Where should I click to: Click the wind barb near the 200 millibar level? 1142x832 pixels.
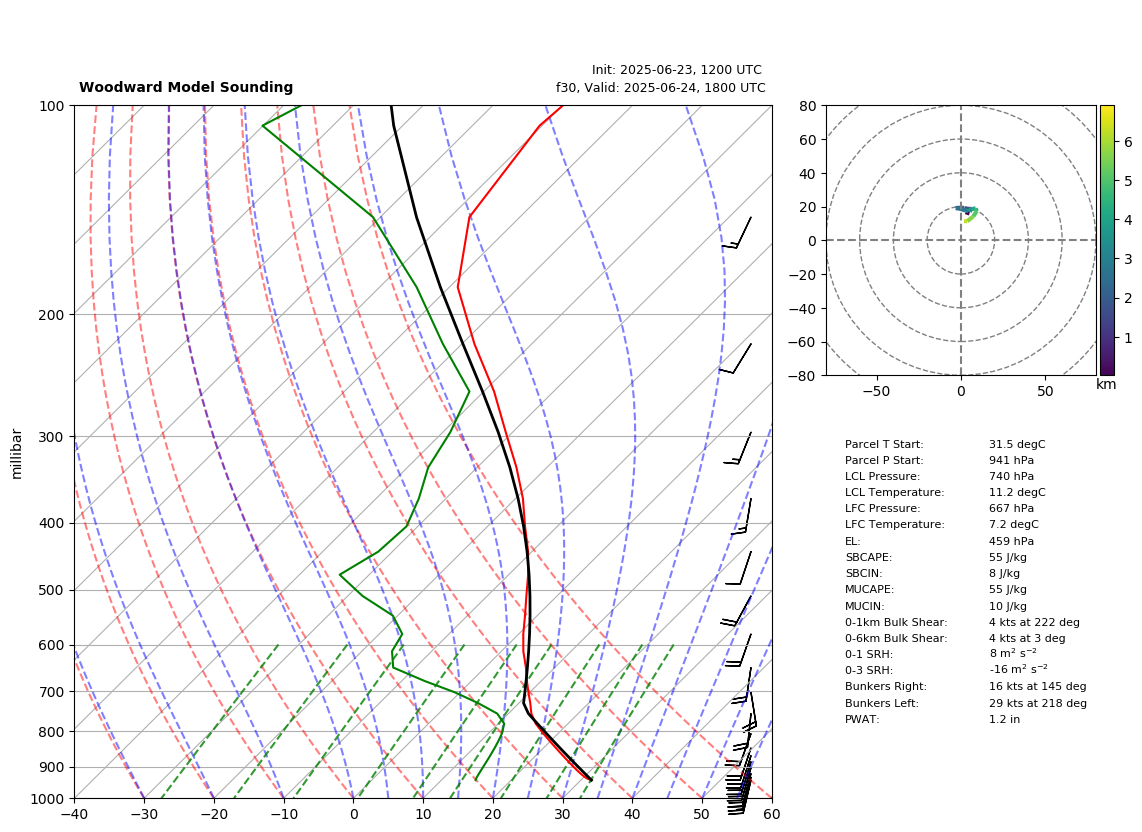tap(735, 358)
